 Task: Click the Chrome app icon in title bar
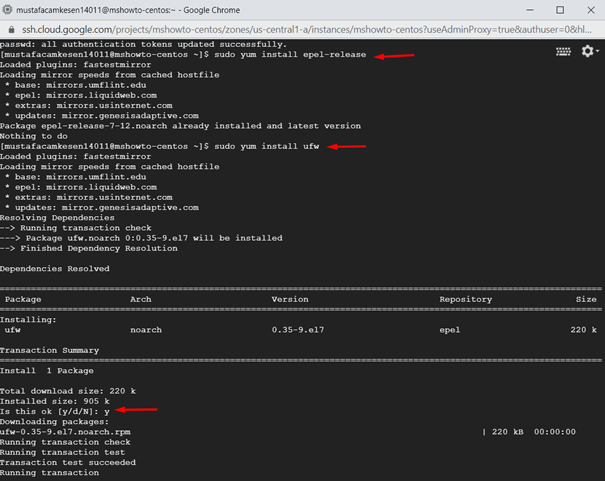(7, 10)
